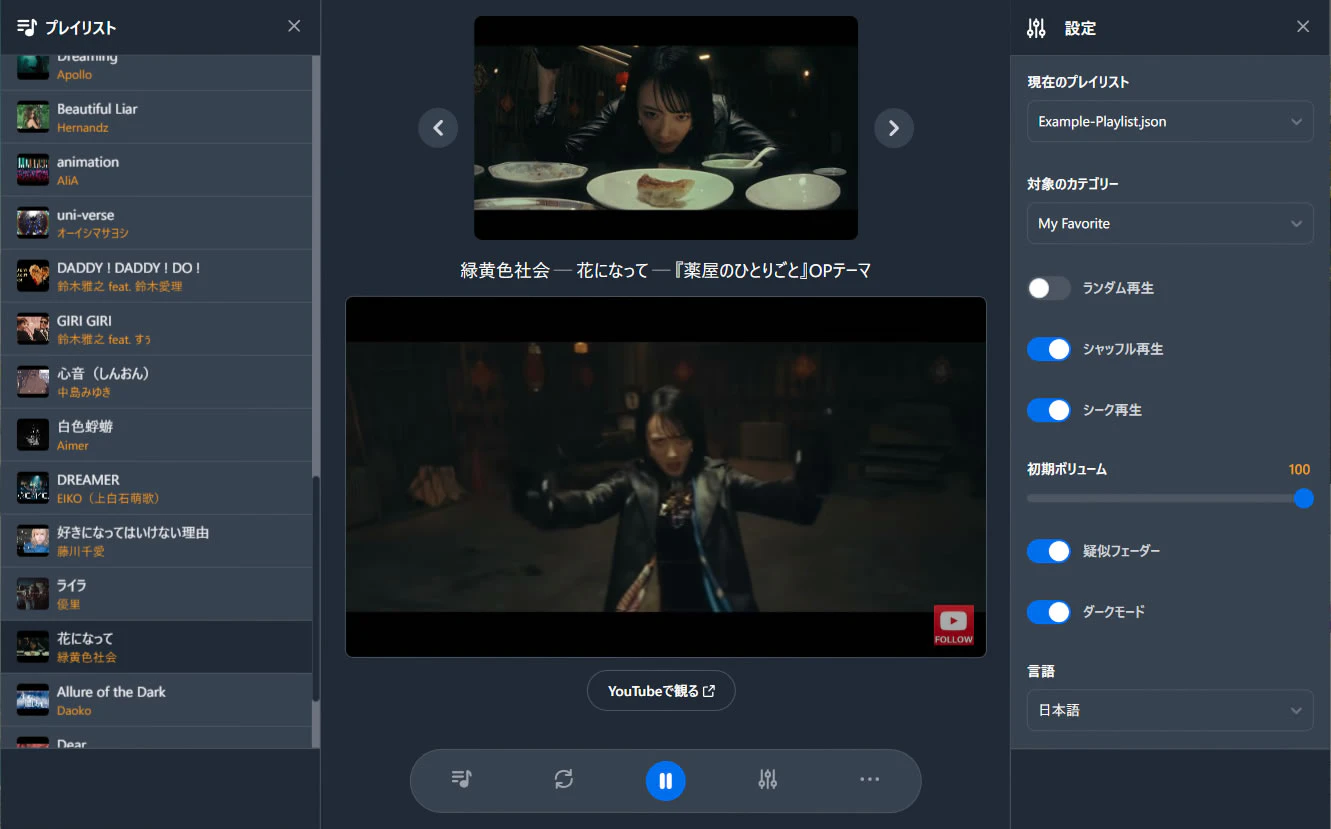Click the YouTube FOLLOW icon on the video

pyautogui.click(x=953, y=625)
